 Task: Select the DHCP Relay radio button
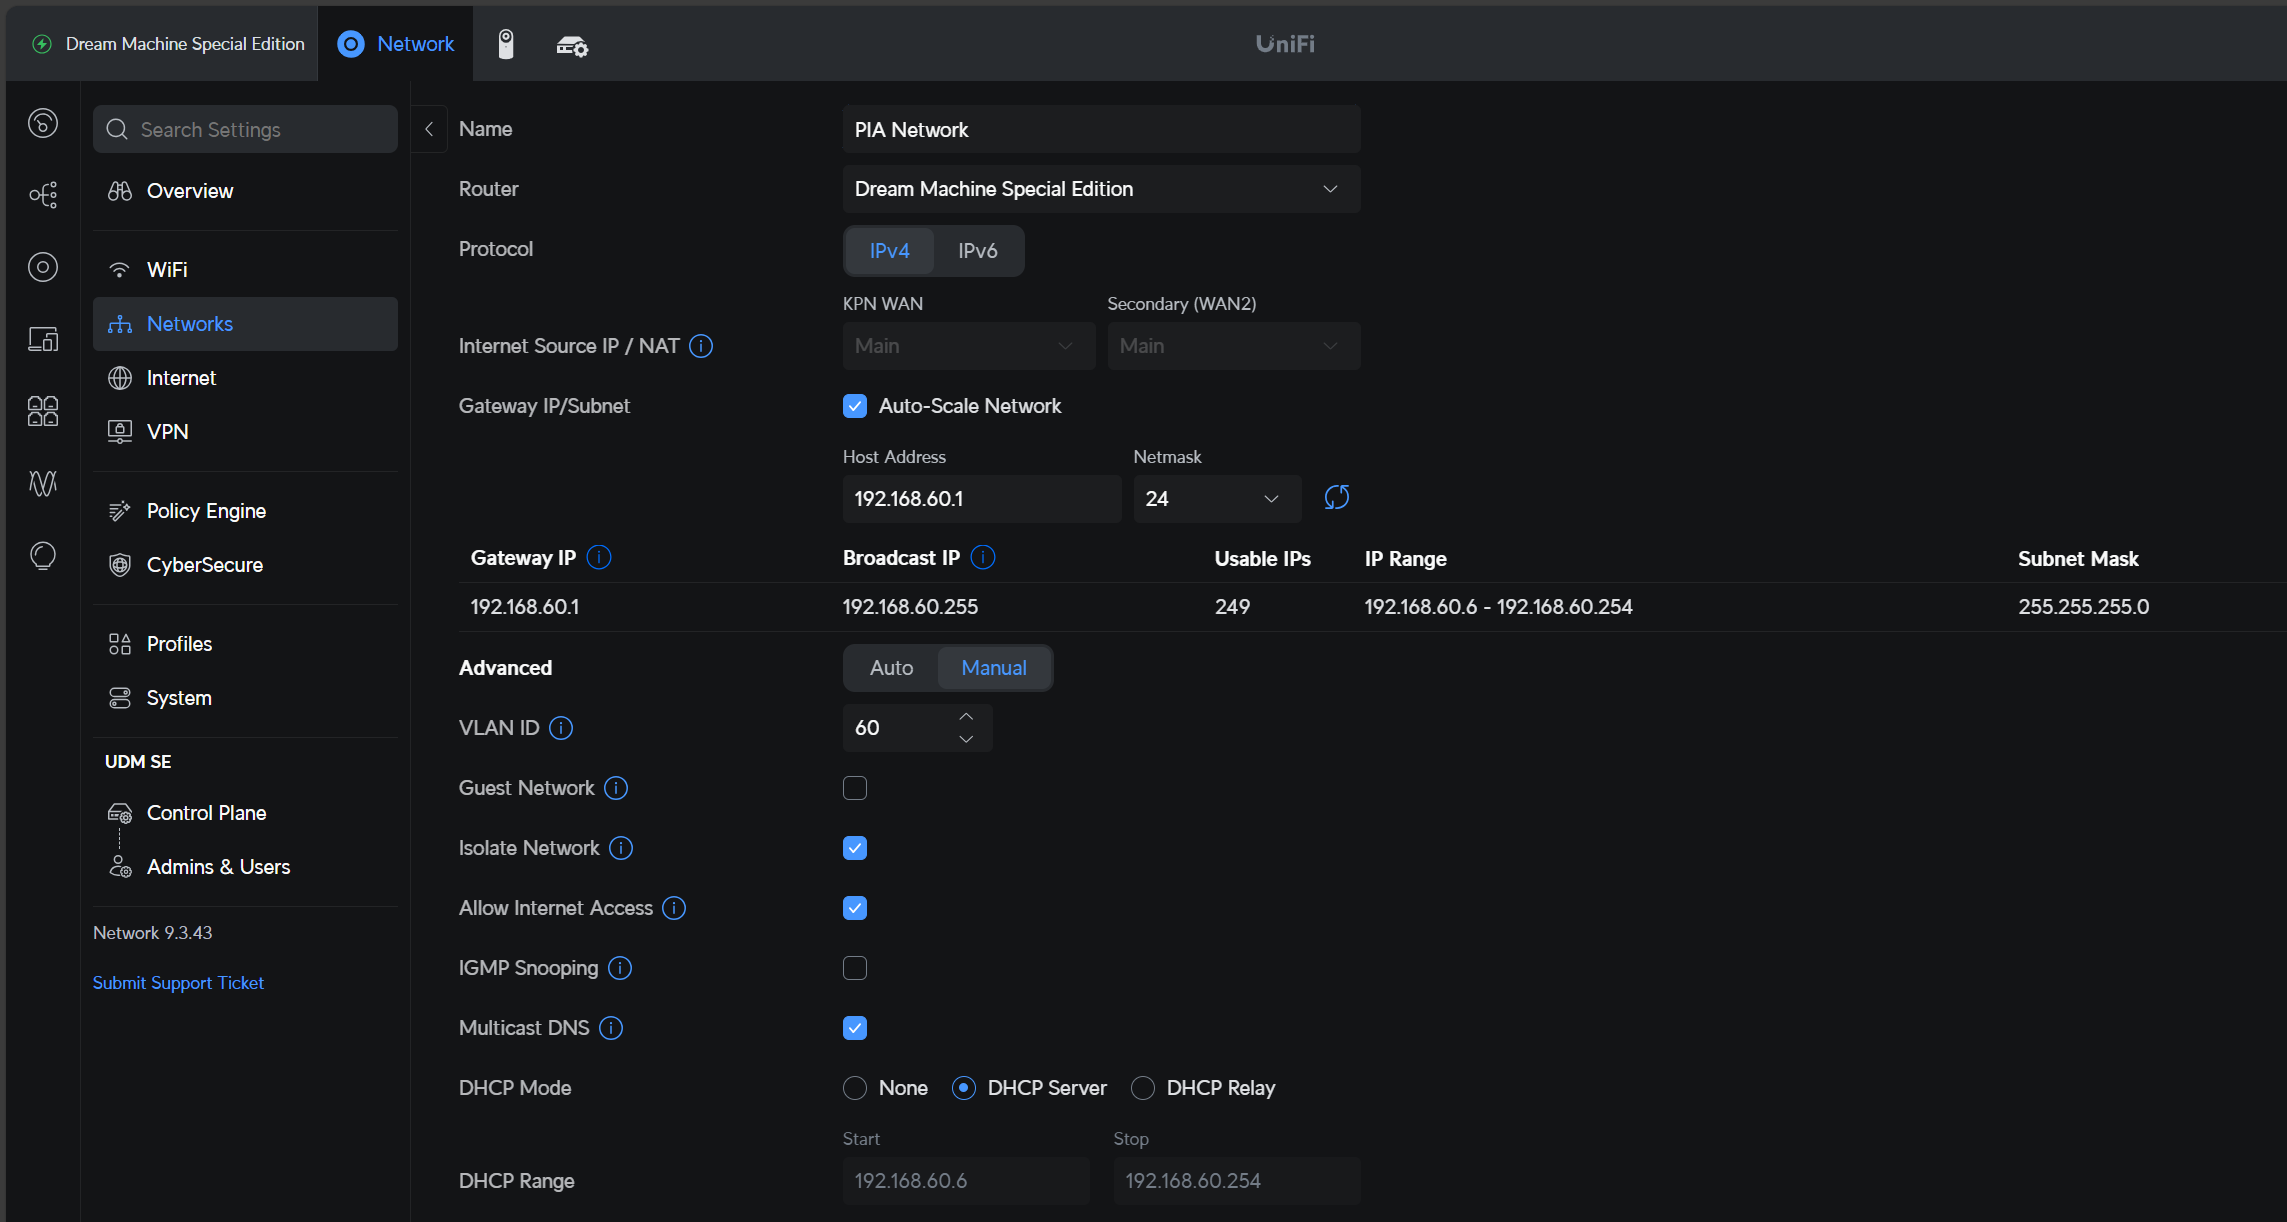pyautogui.click(x=1143, y=1088)
